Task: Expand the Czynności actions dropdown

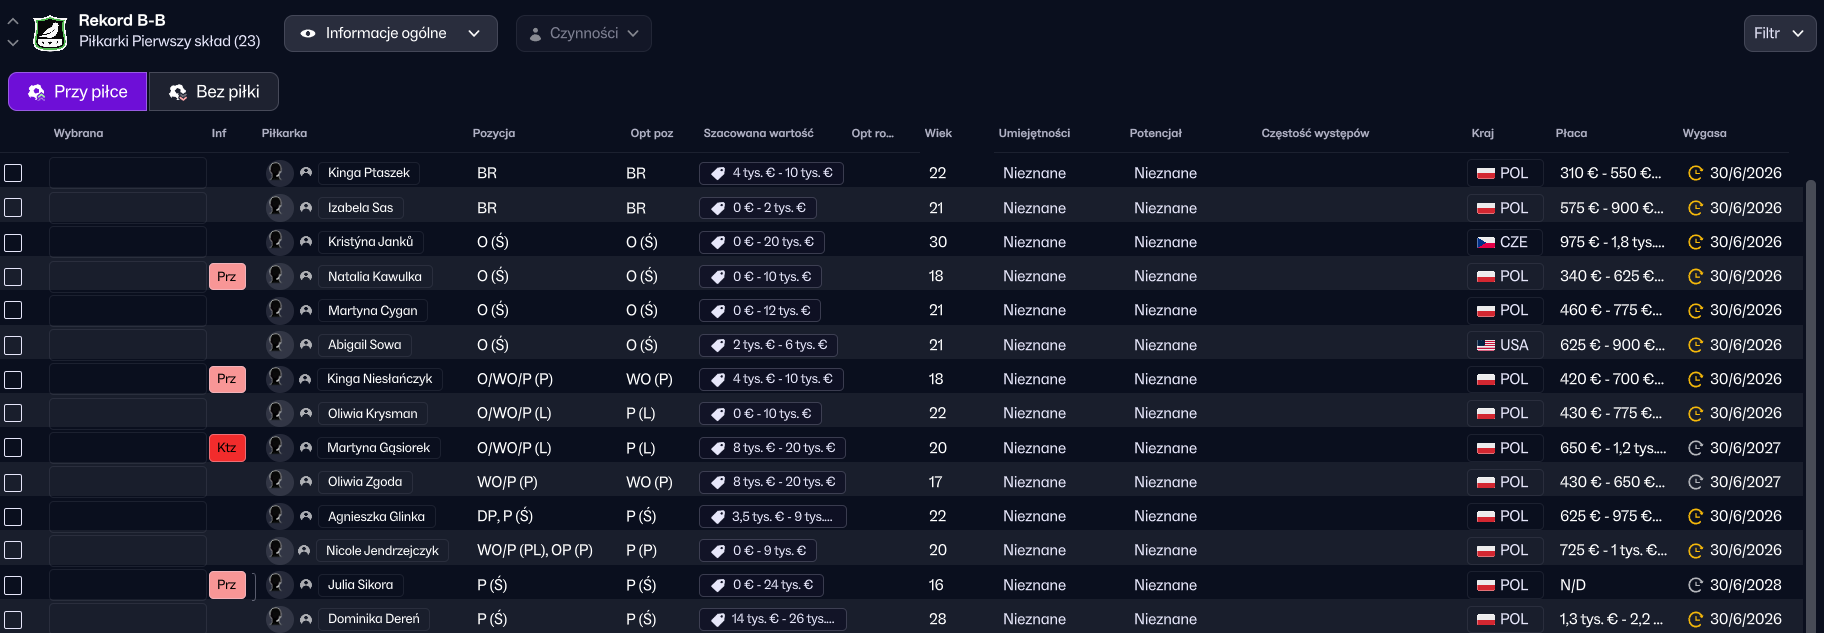Action: pos(583,33)
